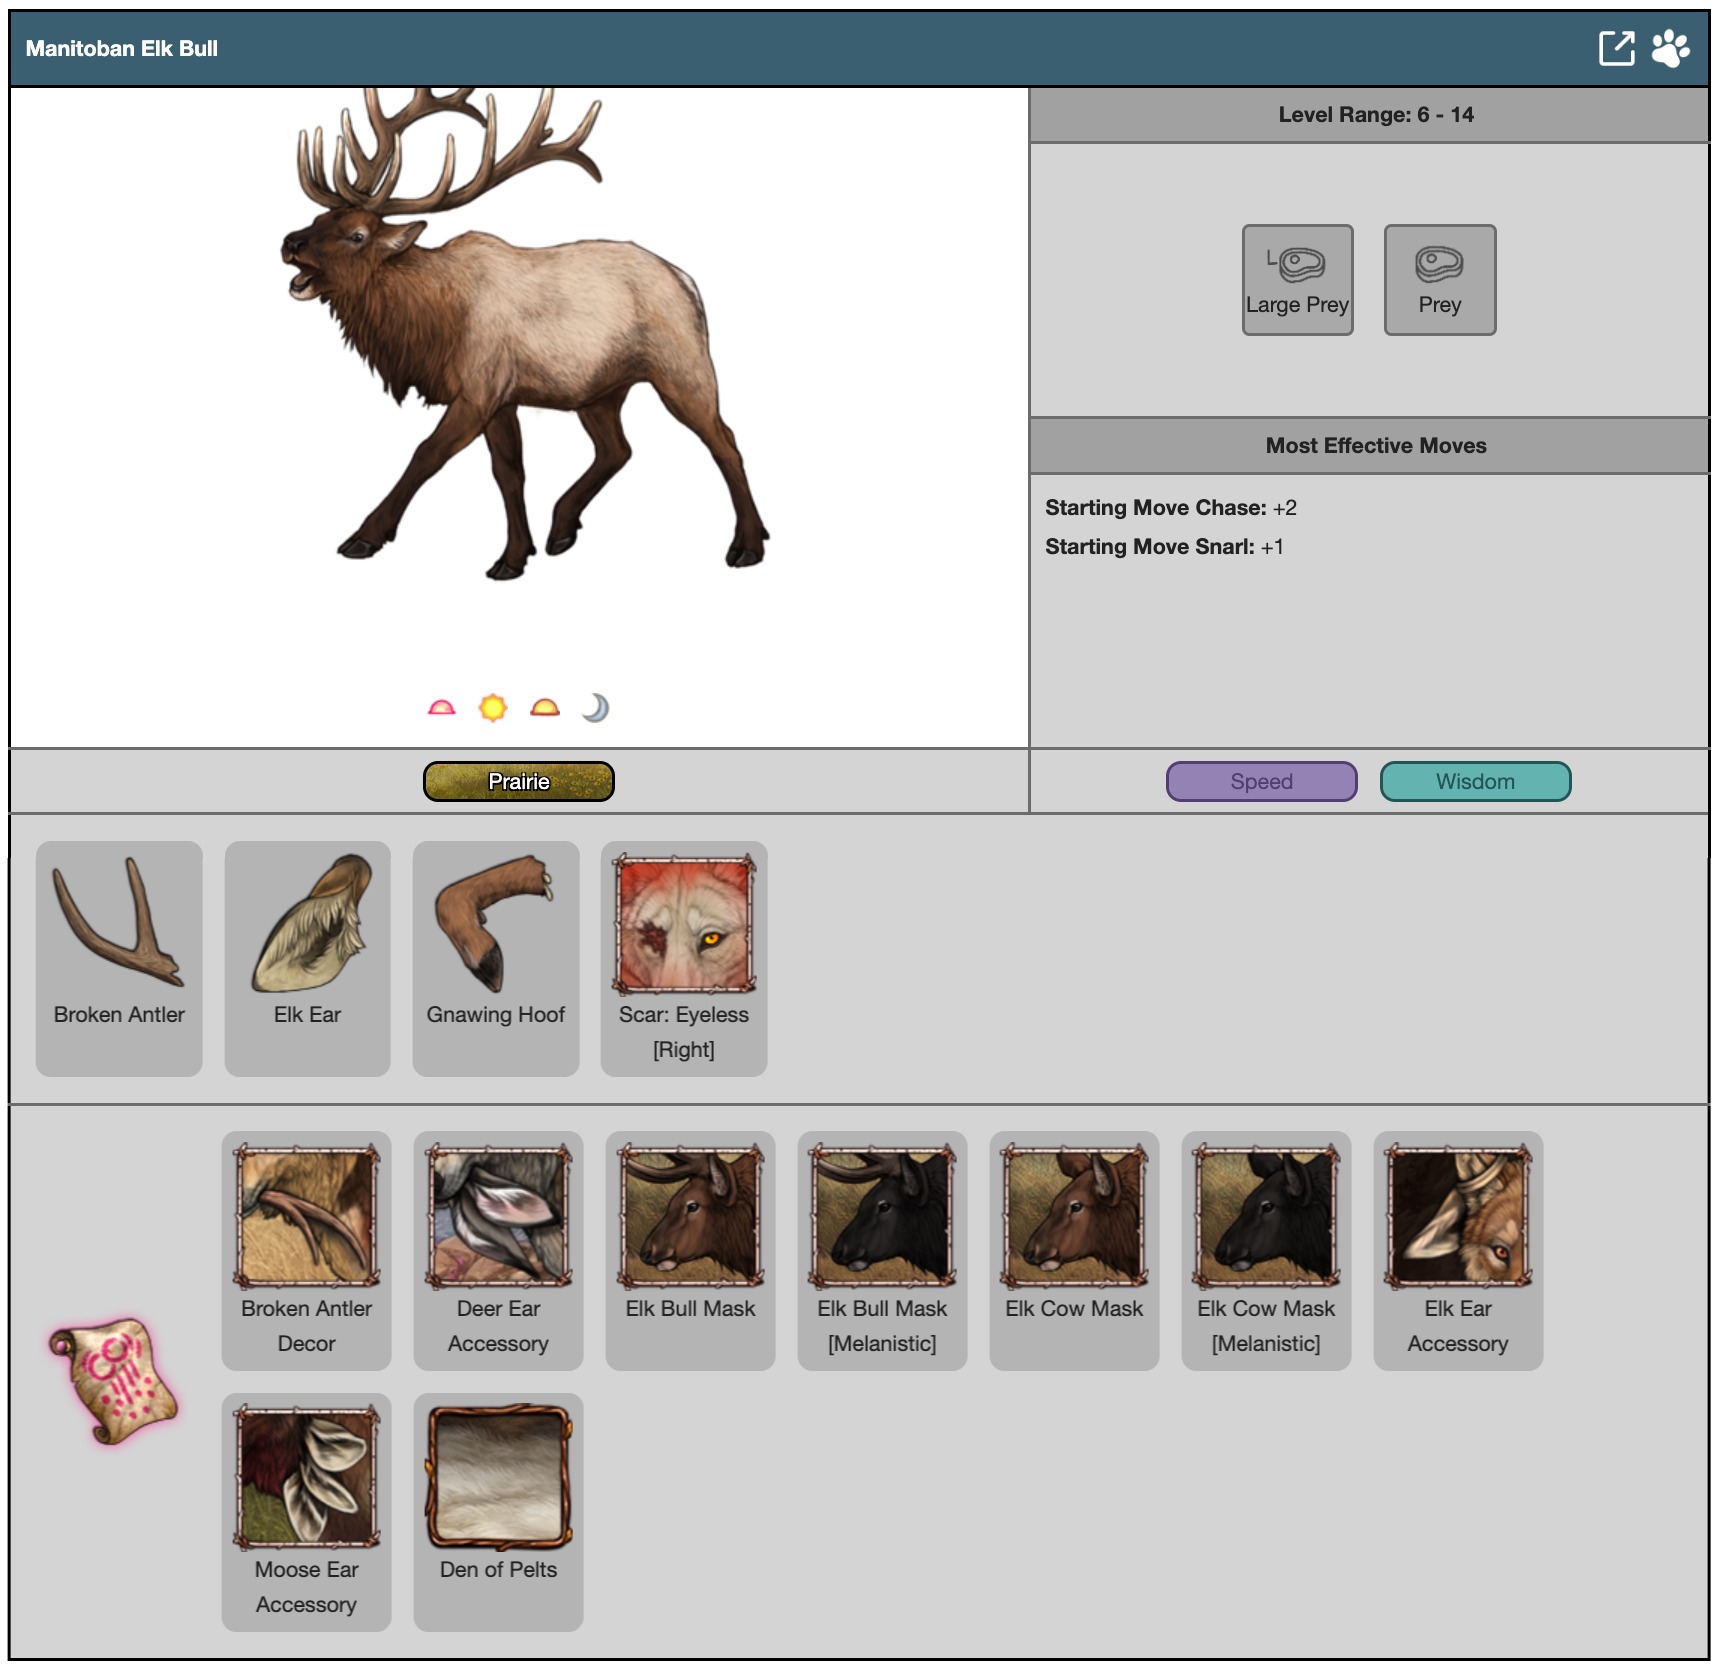Viewport: 1717px width, 1669px height.
Task: Open Elk Bull Mask [Melanistic] craftable
Action: click(x=882, y=1249)
